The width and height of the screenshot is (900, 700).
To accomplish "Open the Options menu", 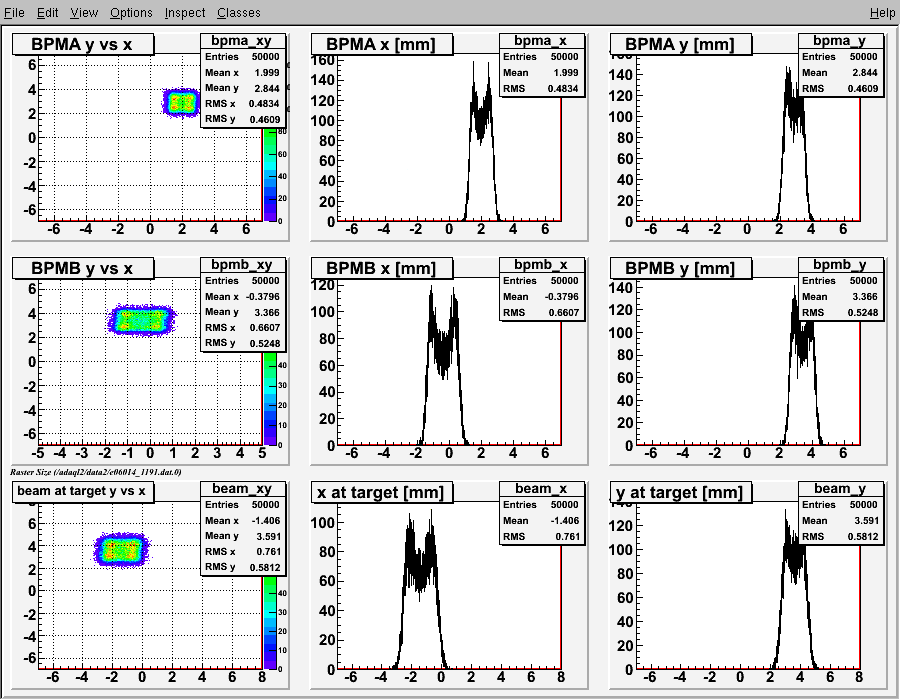I will [131, 13].
